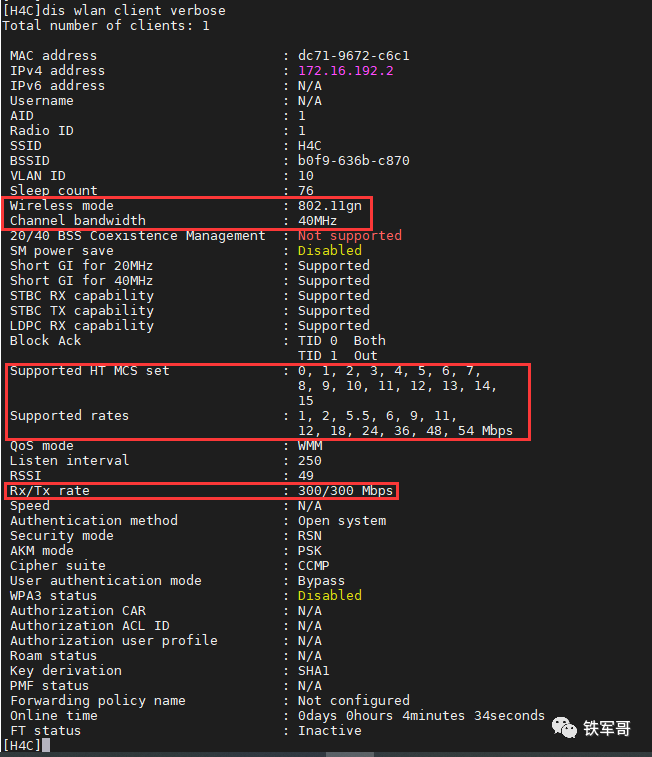This screenshot has width=652, height=757.
Task: Click the Wireless mode value 802.11gn
Action: [x=330, y=206]
